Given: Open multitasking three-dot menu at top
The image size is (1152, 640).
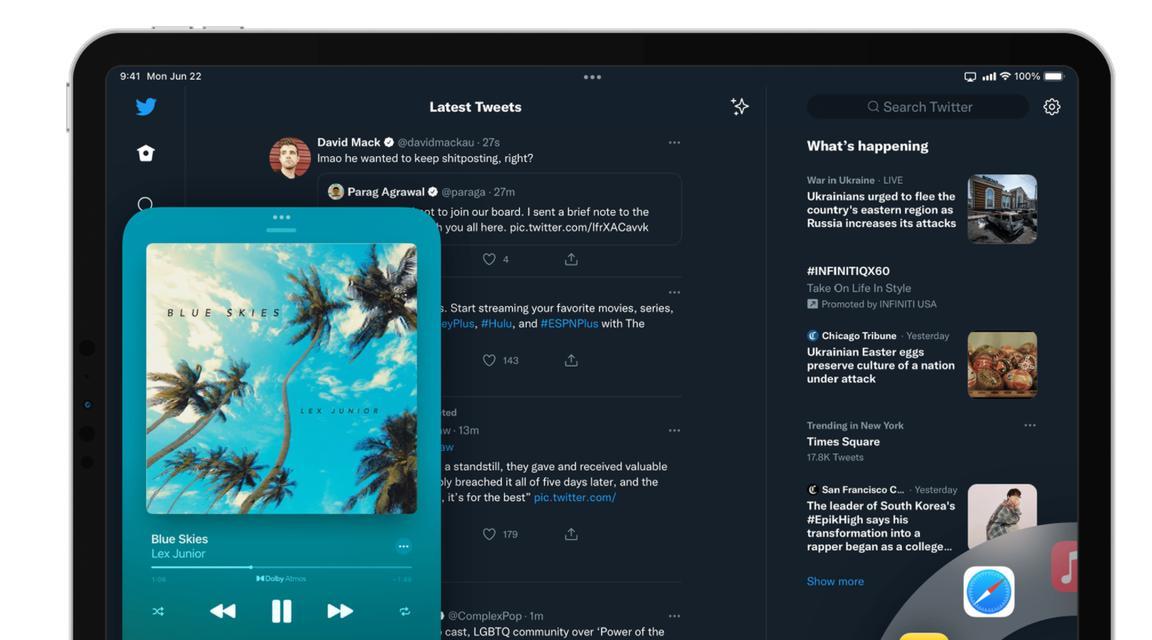Looking at the screenshot, I should point(592,76).
